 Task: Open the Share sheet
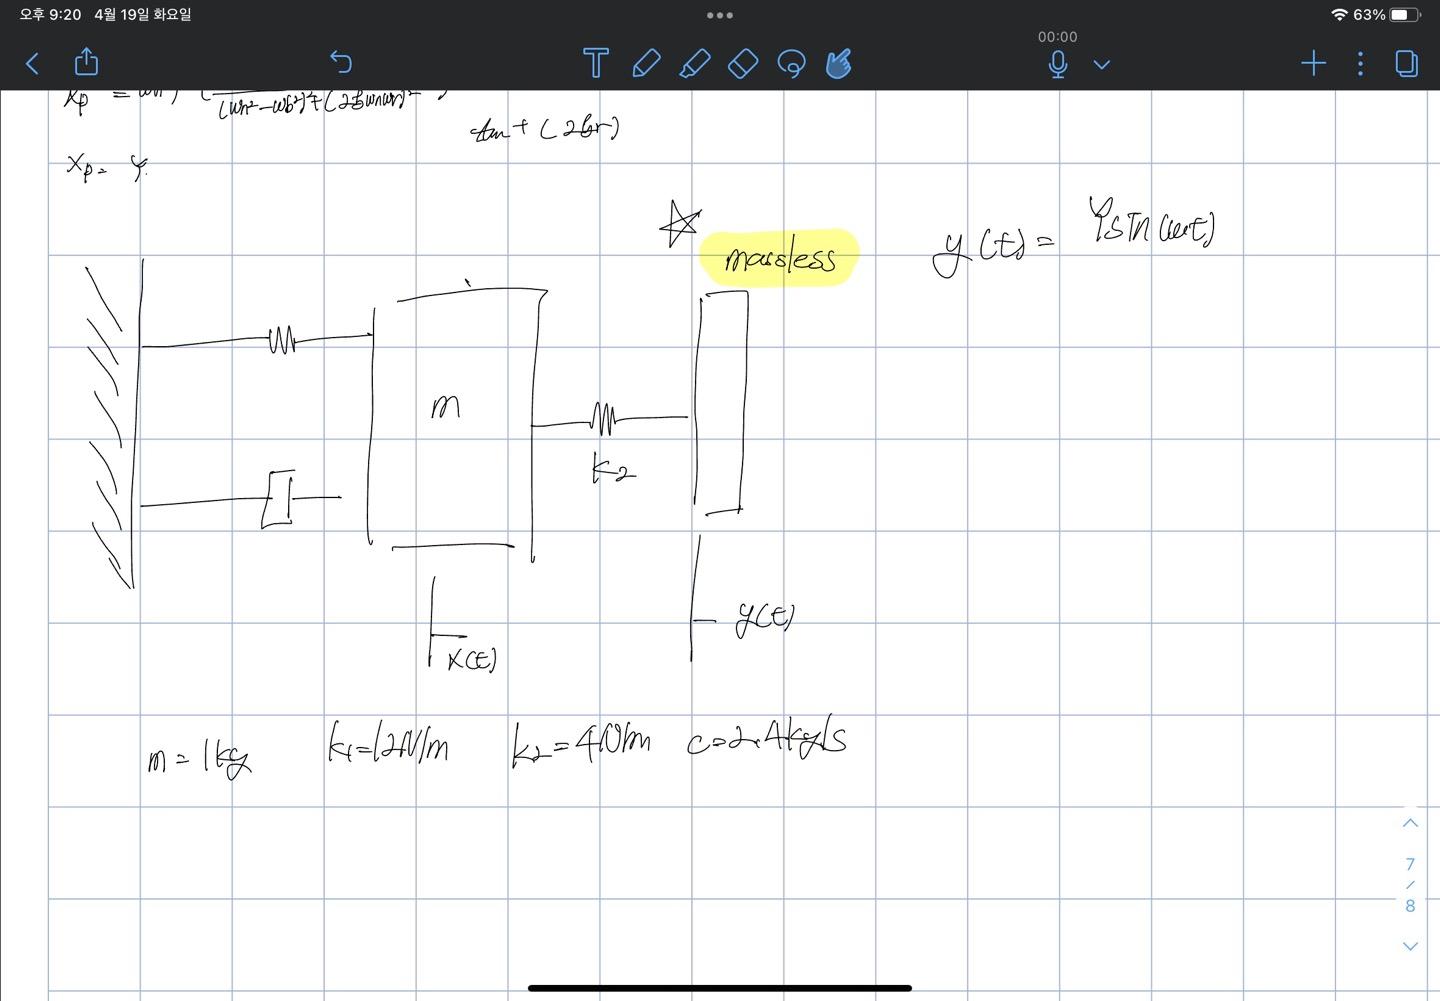[86, 63]
